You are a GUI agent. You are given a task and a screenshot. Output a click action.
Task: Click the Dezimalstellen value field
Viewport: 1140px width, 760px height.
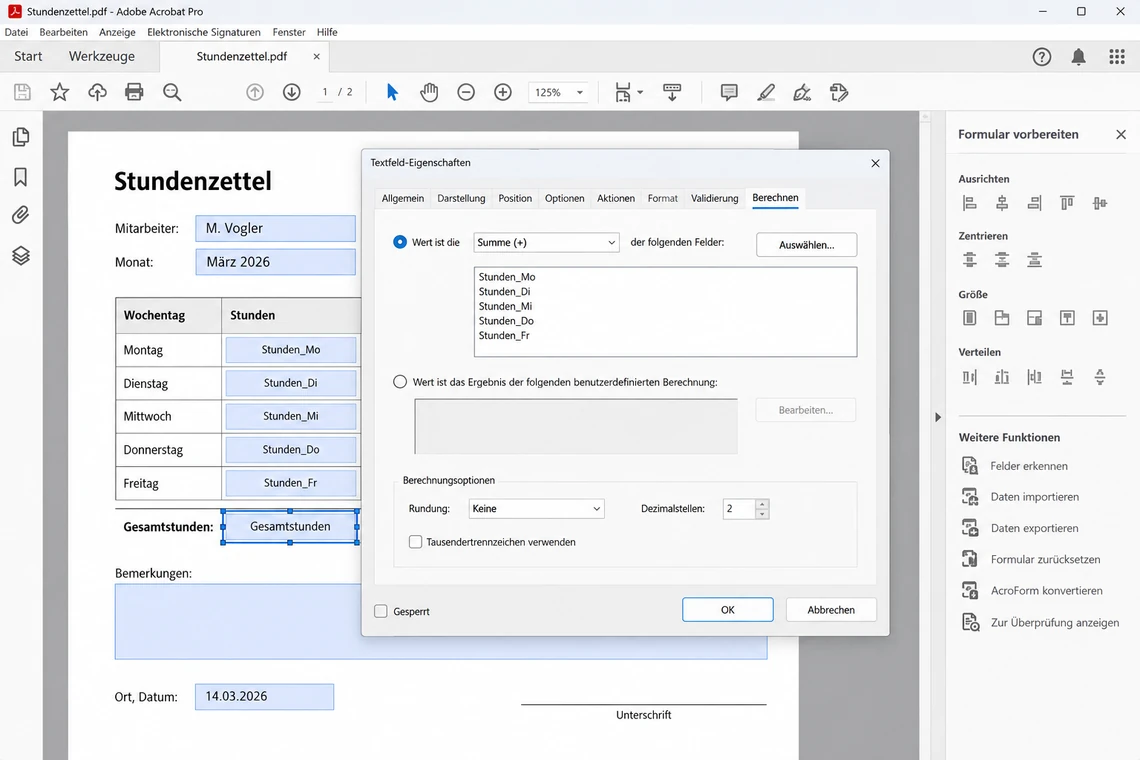coord(739,508)
